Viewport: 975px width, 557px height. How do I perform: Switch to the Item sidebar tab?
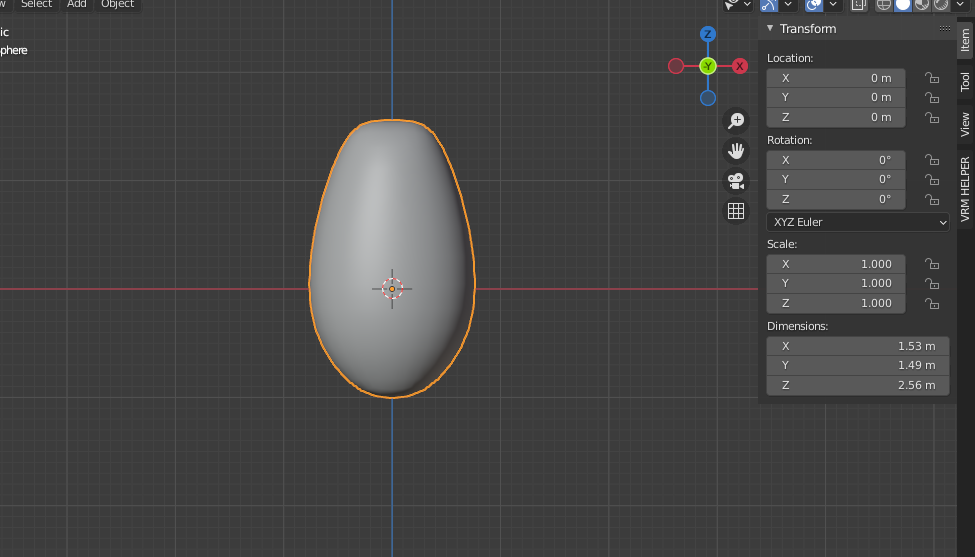965,40
